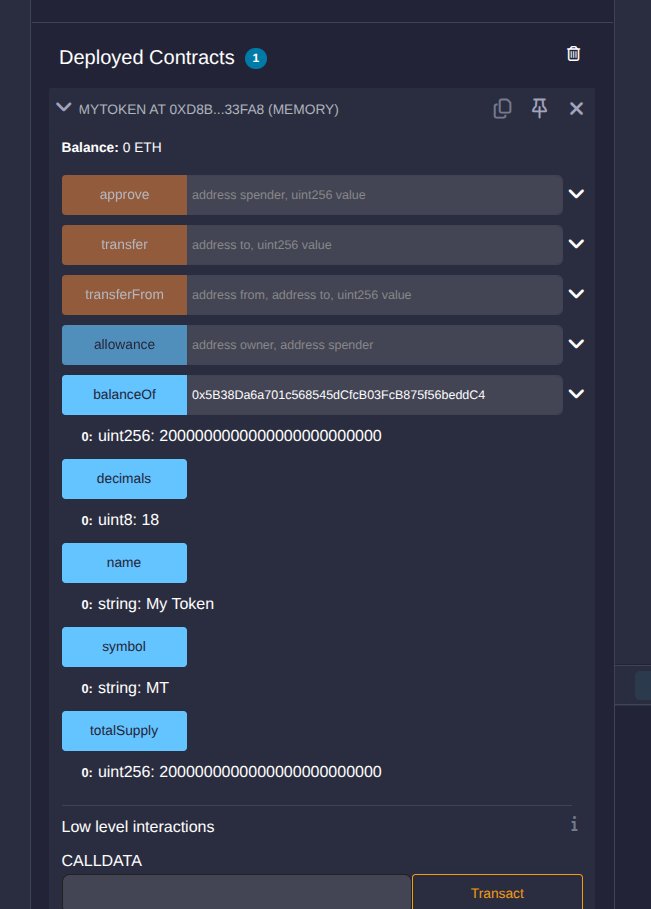The image size is (651, 909).
Task: Query balanceOf for the entered address
Action: click(x=124, y=395)
